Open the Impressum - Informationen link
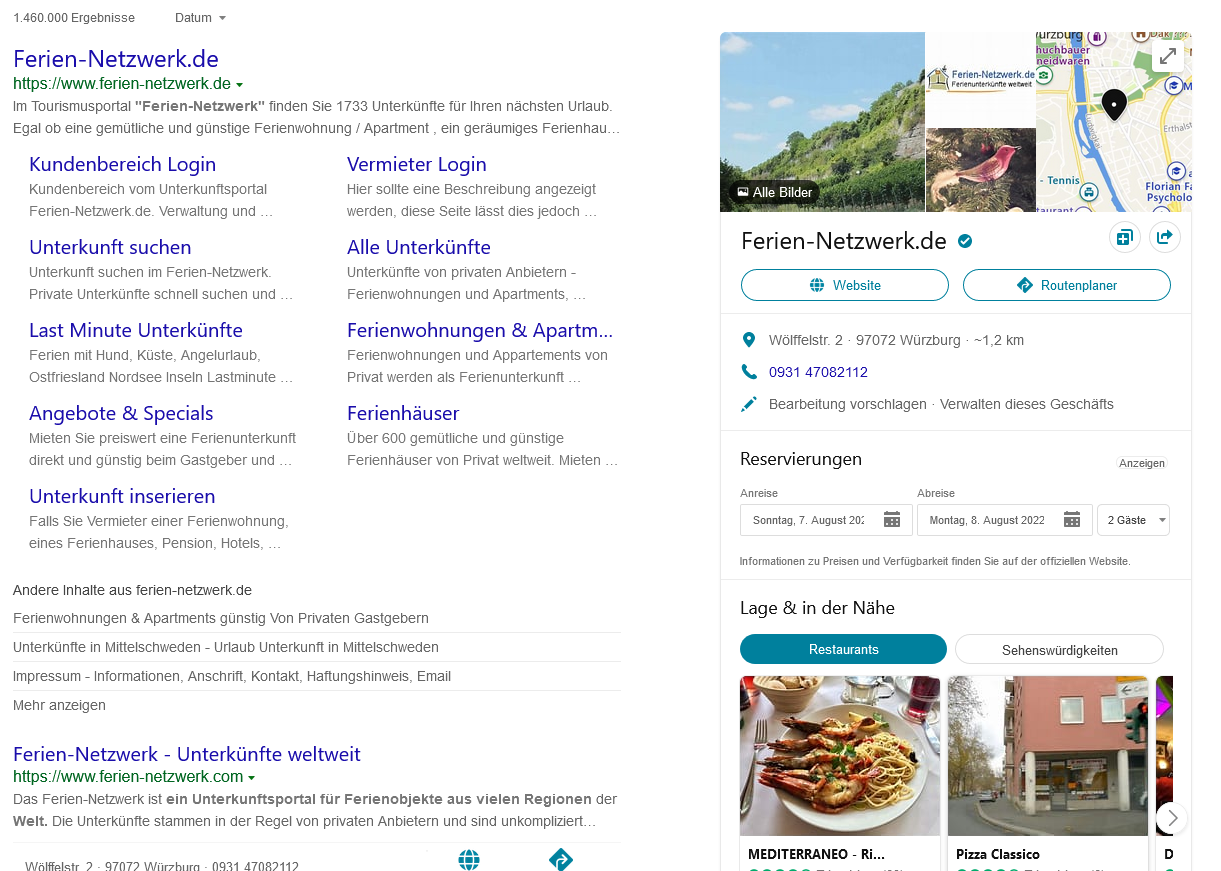The width and height of the screenshot is (1221, 871). pos(232,676)
